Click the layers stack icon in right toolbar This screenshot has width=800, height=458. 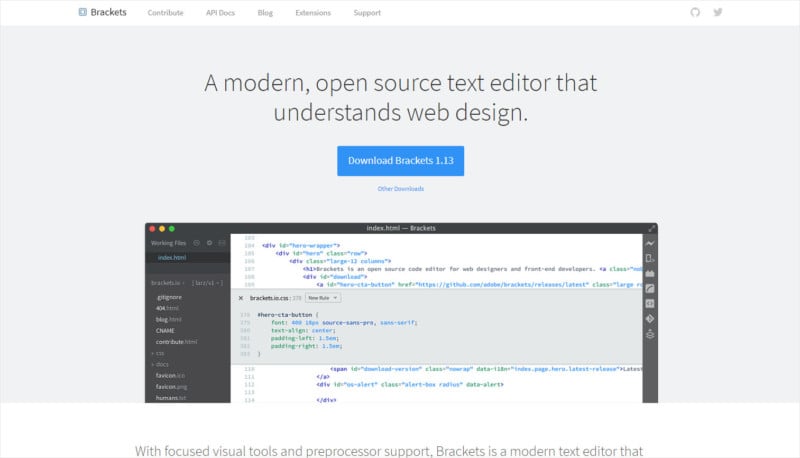tap(650, 334)
